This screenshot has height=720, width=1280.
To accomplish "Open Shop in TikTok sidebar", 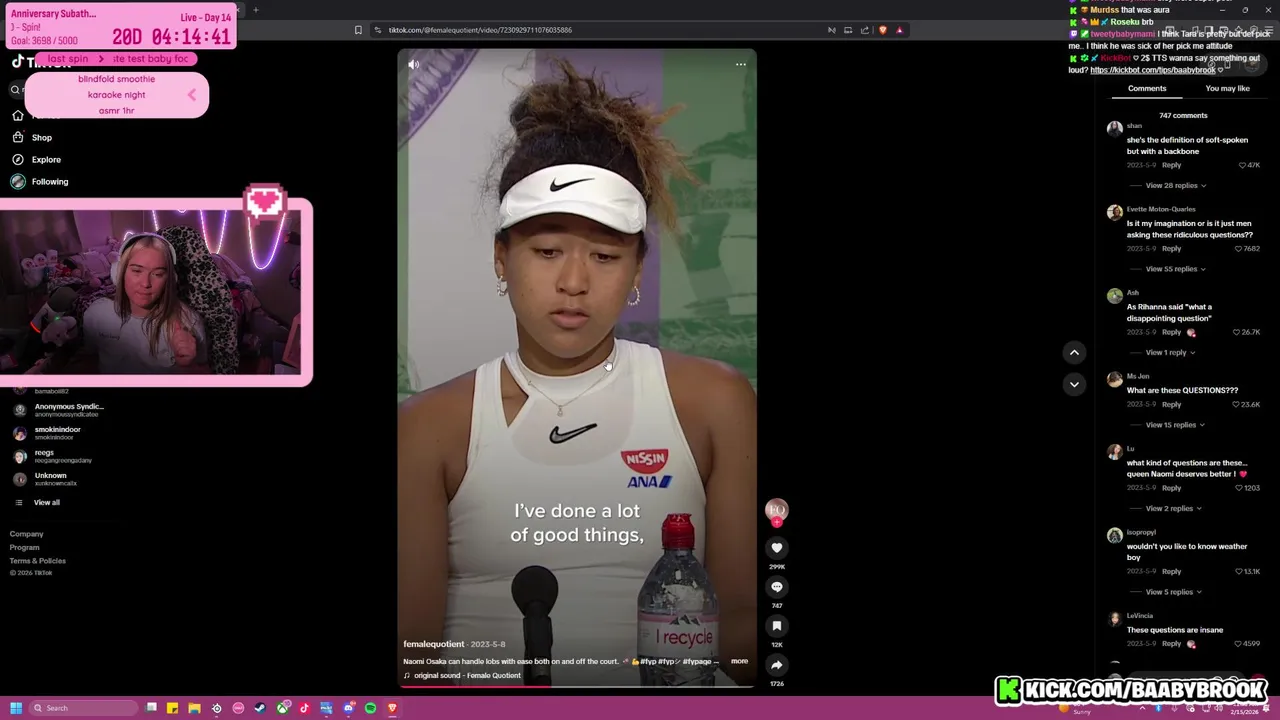I will tap(32, 138).
